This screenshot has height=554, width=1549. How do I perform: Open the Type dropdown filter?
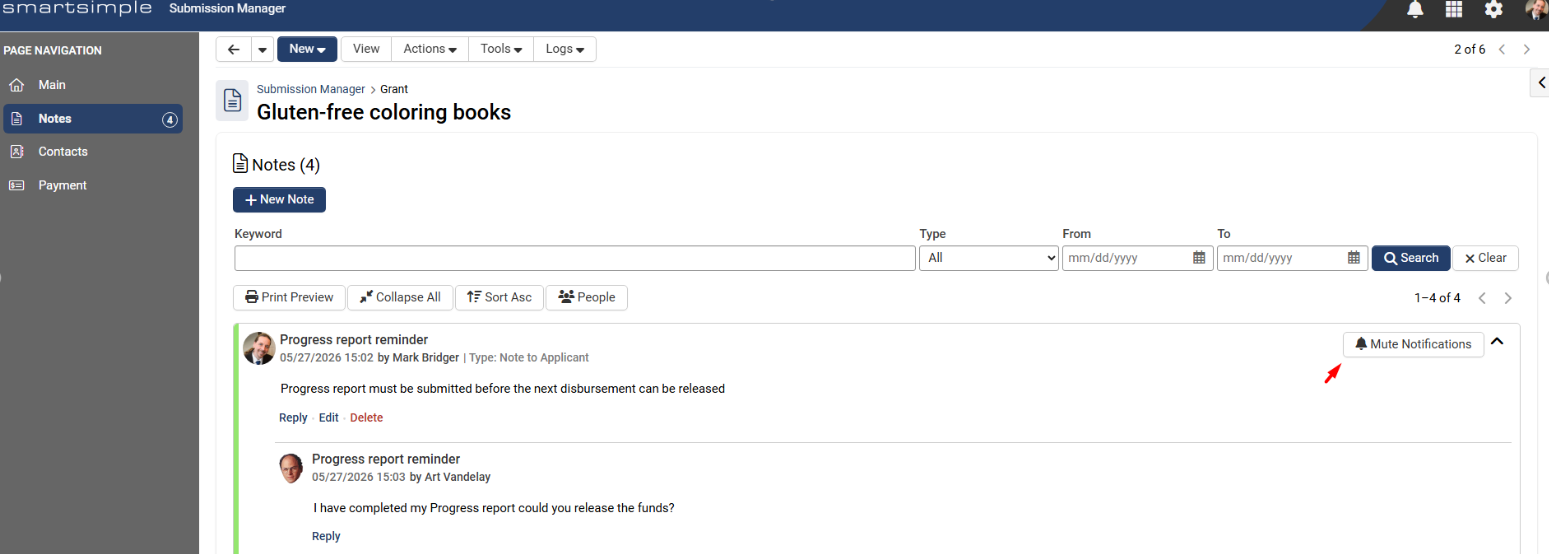click(x=989, y=258)
